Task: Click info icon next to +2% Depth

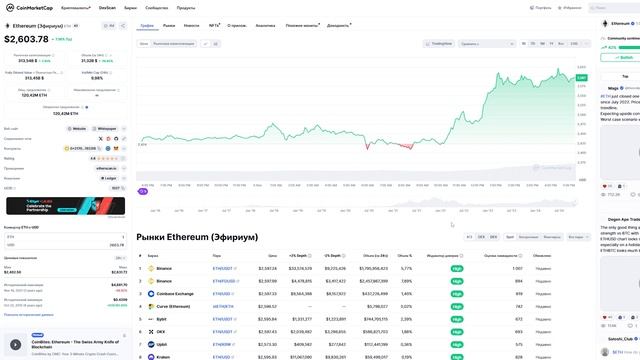Action: point(310,256)
